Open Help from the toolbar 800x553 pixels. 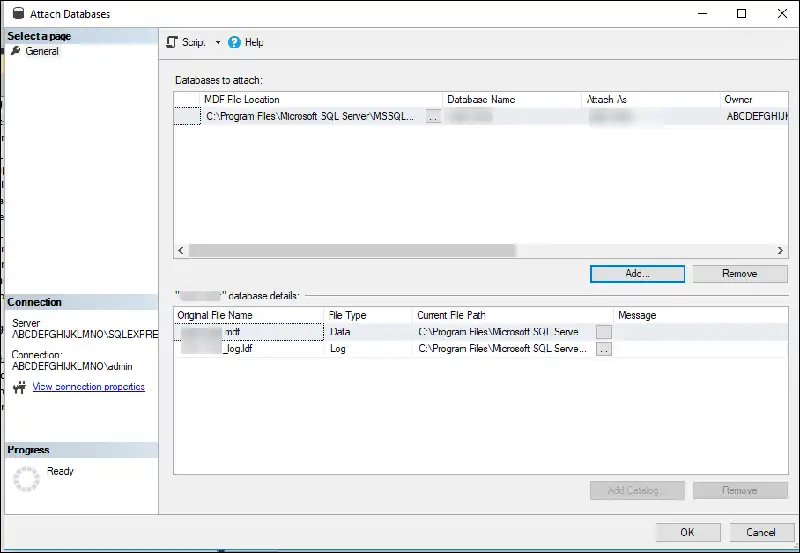pos(245,42)
